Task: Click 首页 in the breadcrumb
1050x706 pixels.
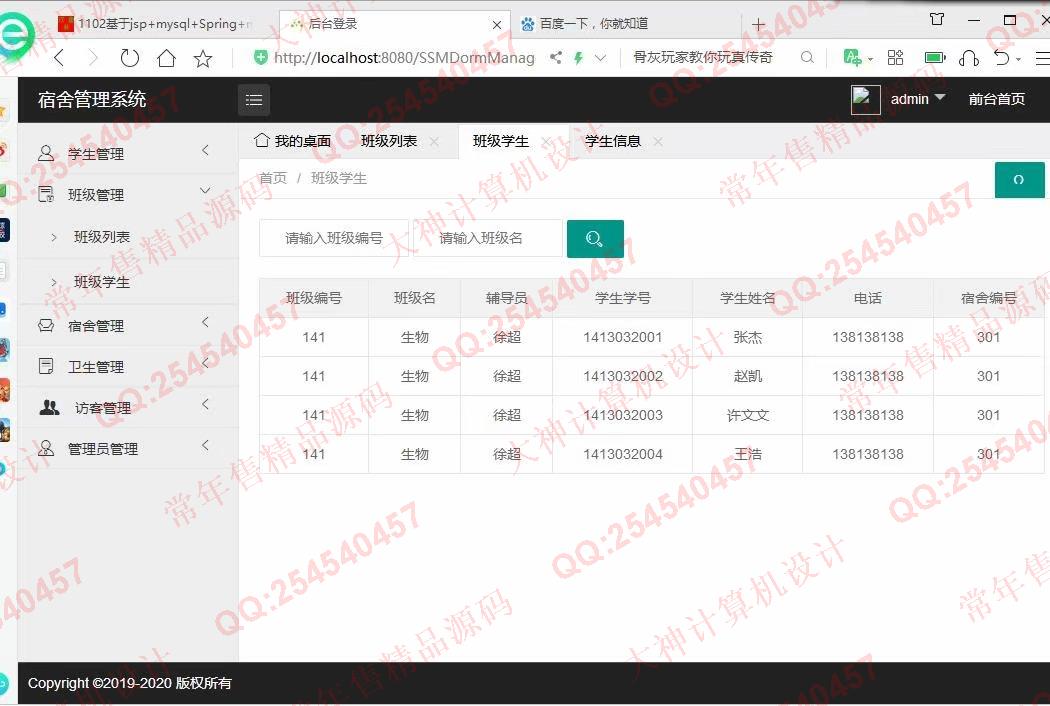Action: 273,178
